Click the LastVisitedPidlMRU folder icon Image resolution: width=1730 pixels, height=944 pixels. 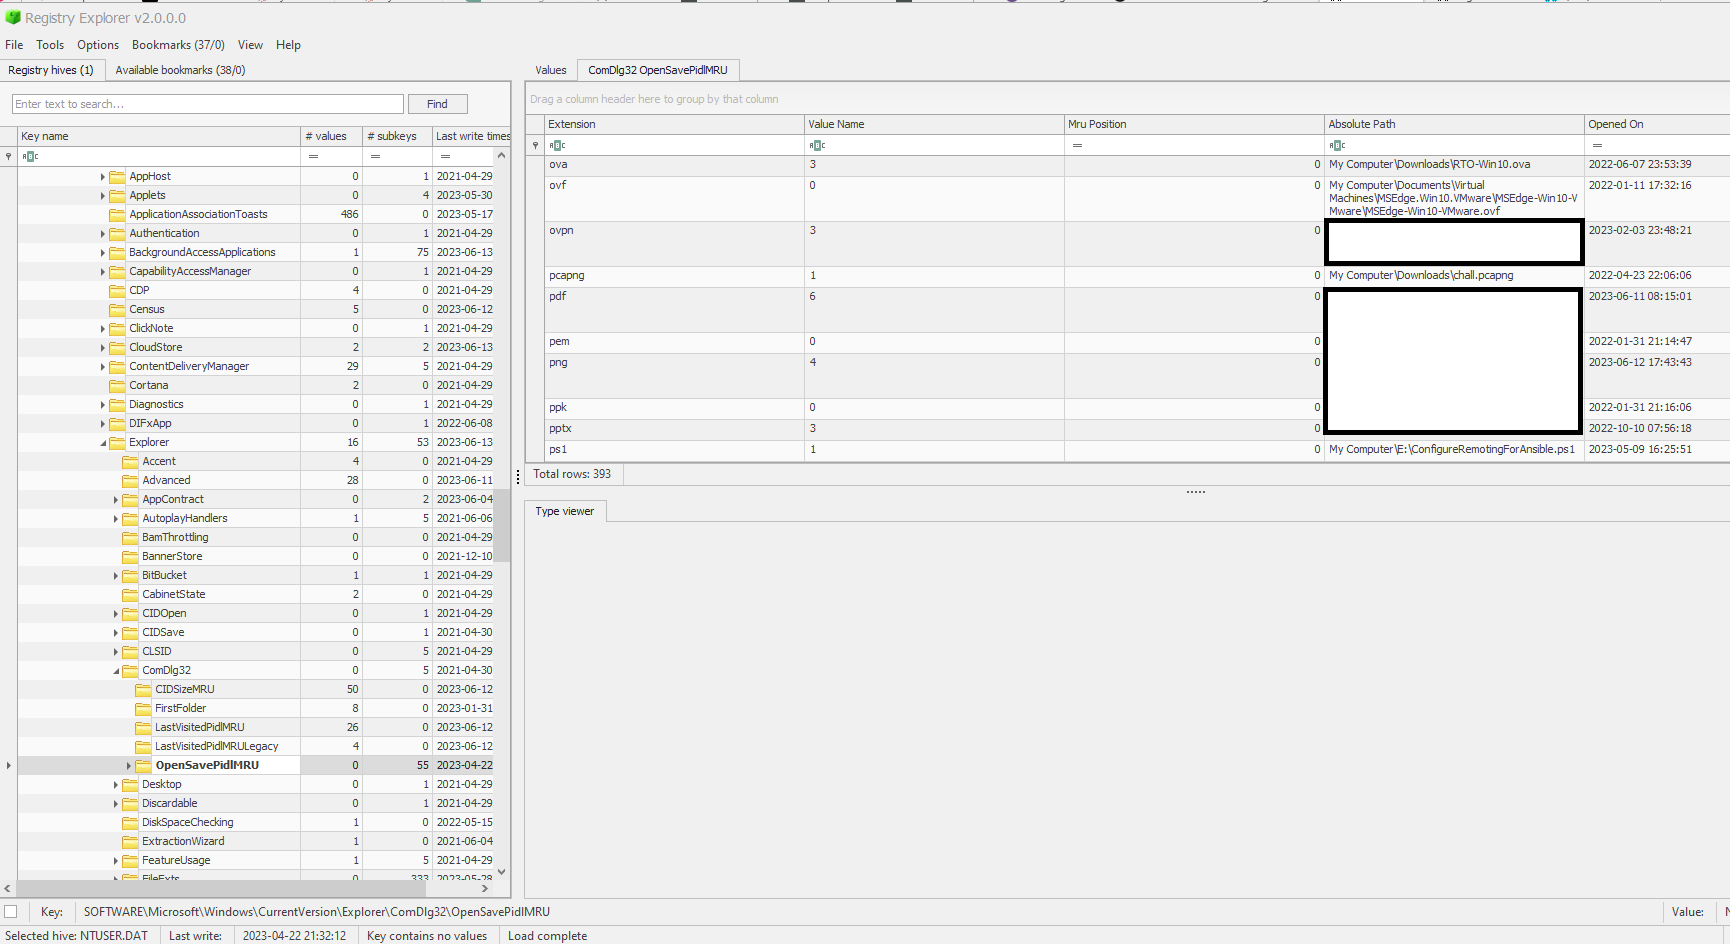point(143,727)
